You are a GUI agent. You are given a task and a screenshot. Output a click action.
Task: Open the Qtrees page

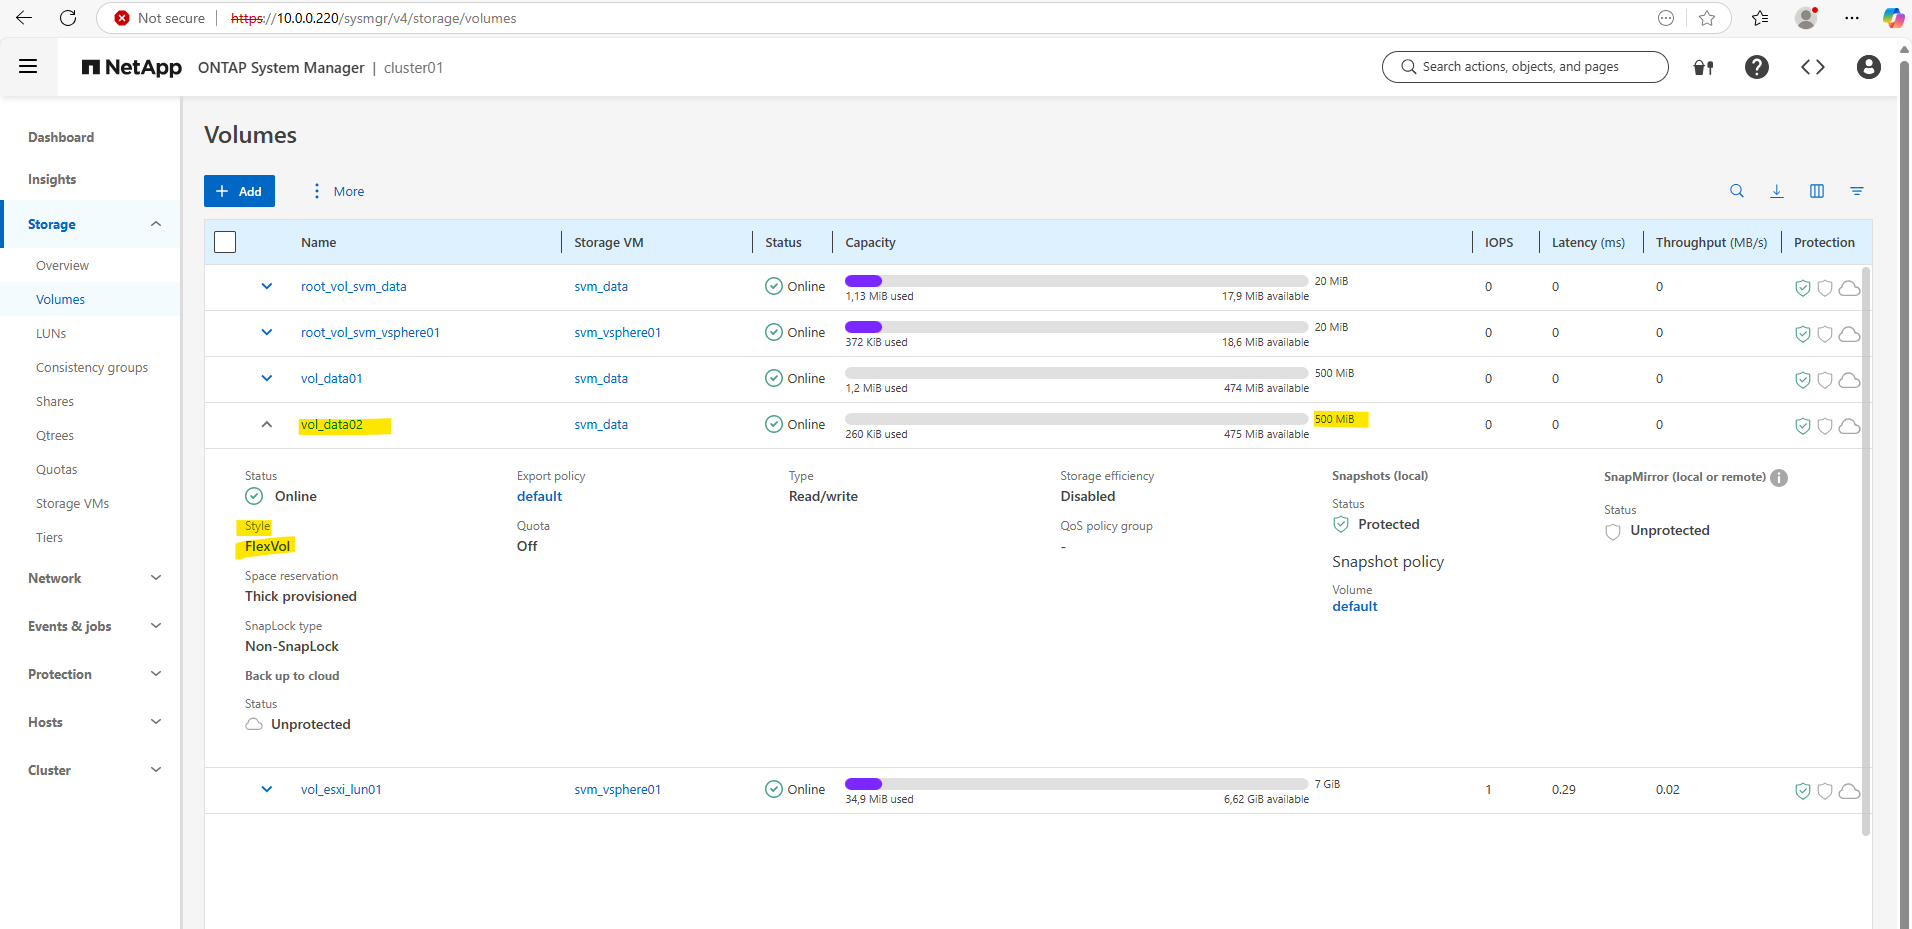coord(55,435)
